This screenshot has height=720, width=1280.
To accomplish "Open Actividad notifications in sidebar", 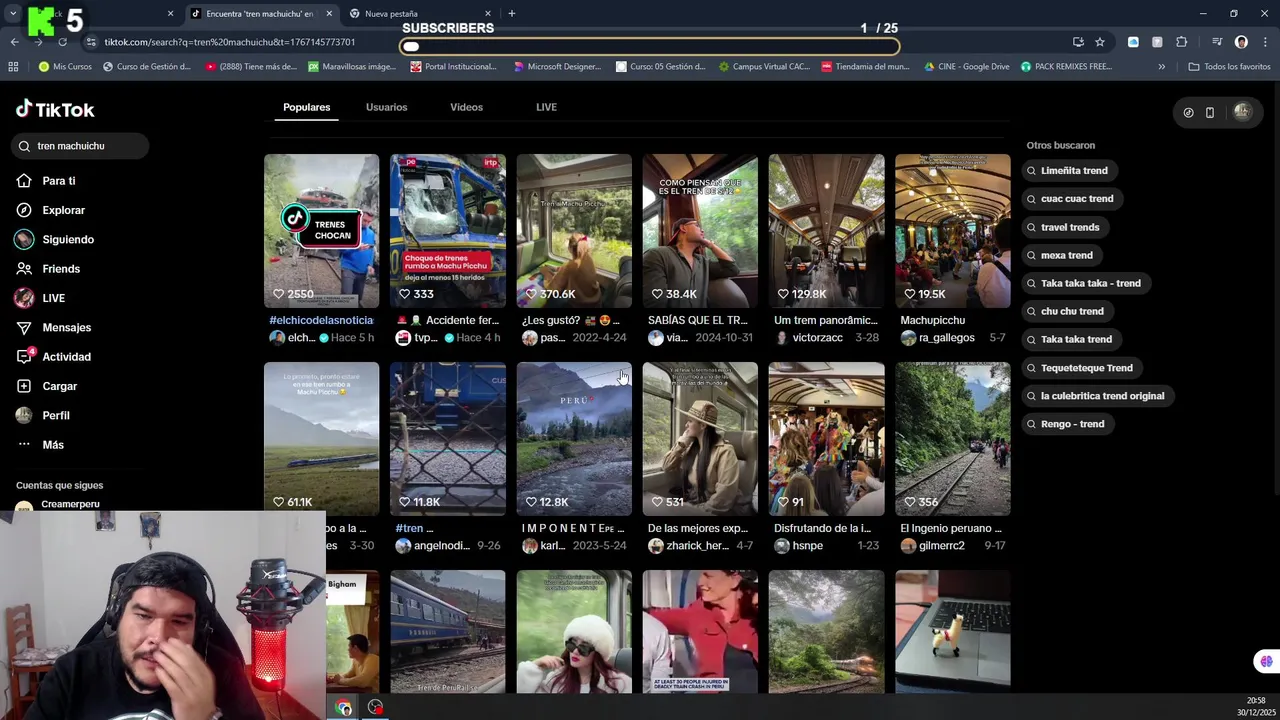I will (53, 357).
